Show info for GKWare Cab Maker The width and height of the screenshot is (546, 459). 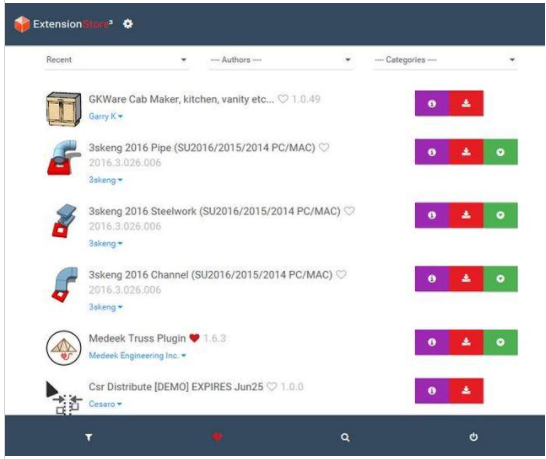coord(432,103)
